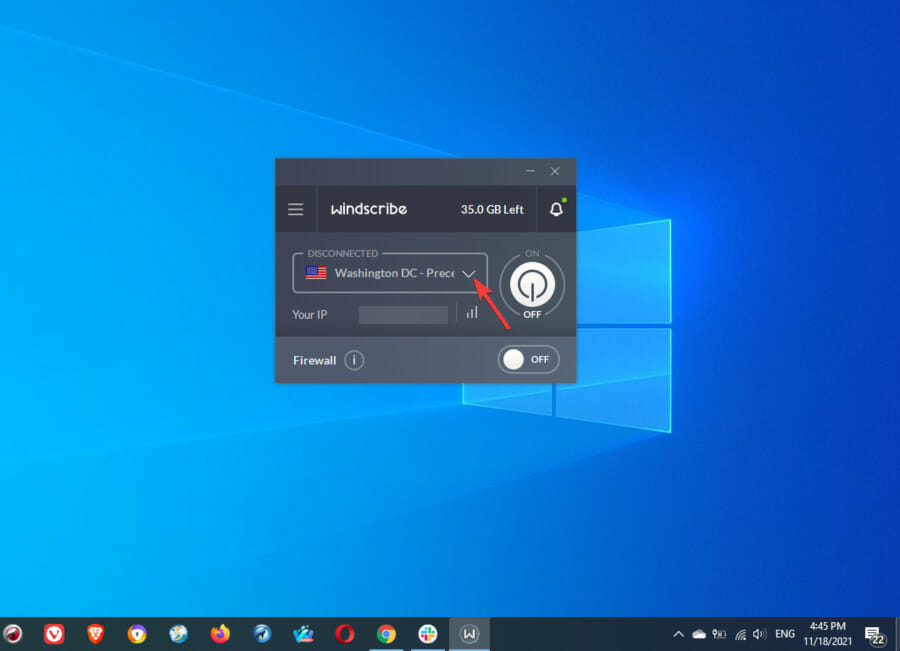Check remaining data via 35.0 GB Left
Viewport: 900px width, 651px height.
[492, 209]
